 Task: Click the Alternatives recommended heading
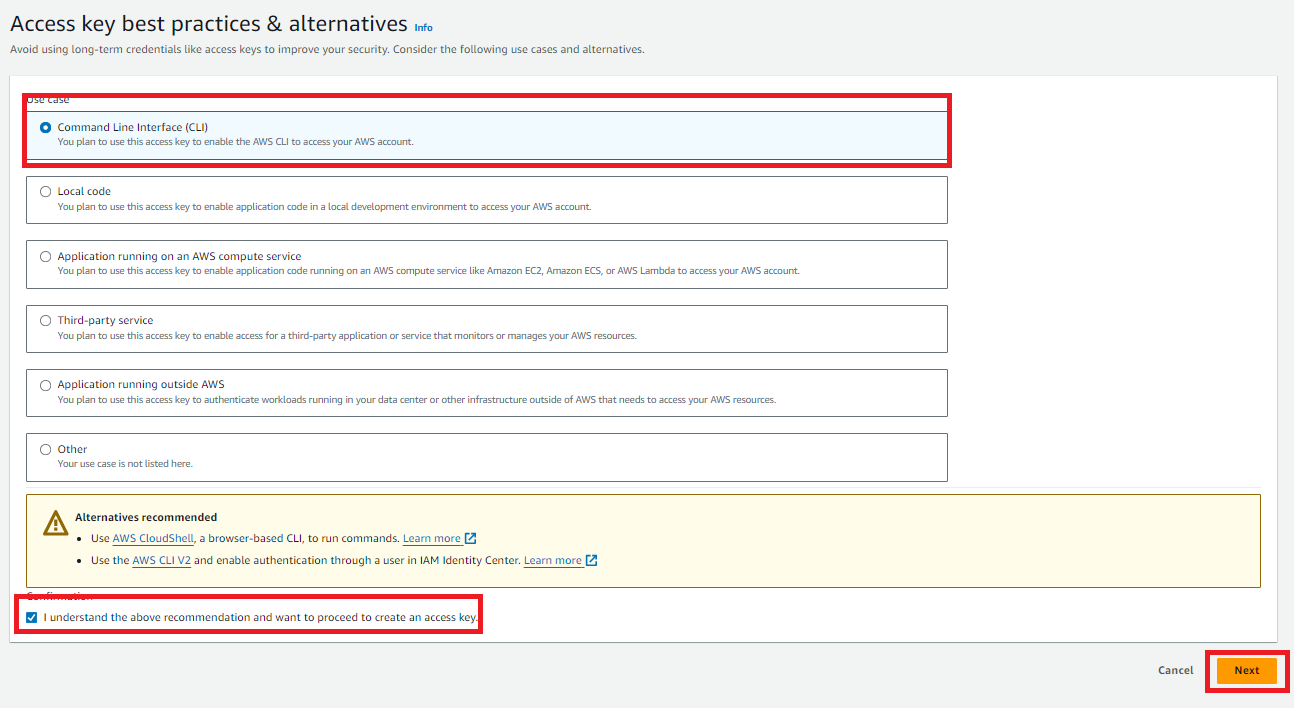click(x=146, y=517)
